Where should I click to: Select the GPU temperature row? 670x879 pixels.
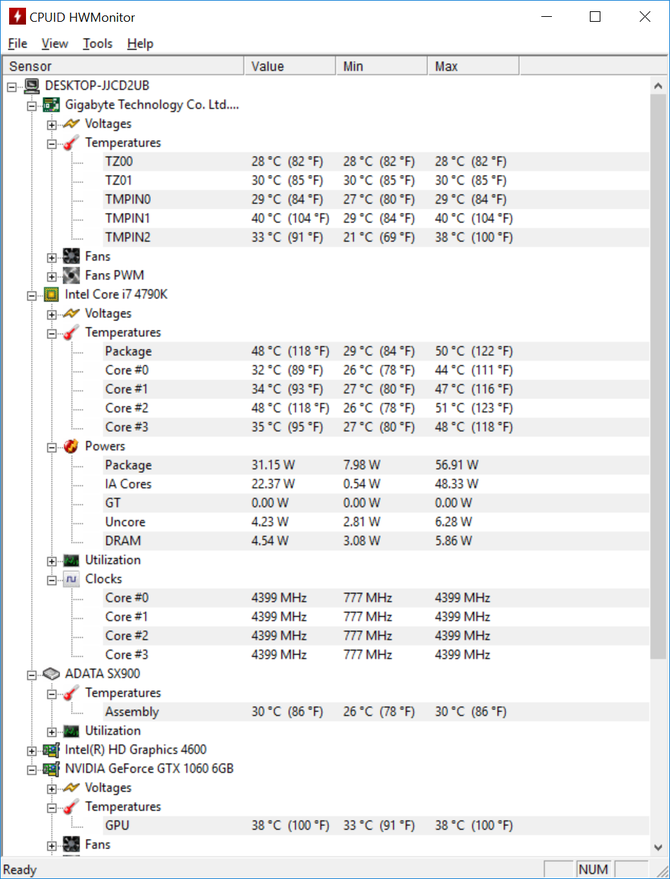pos(376,826)
